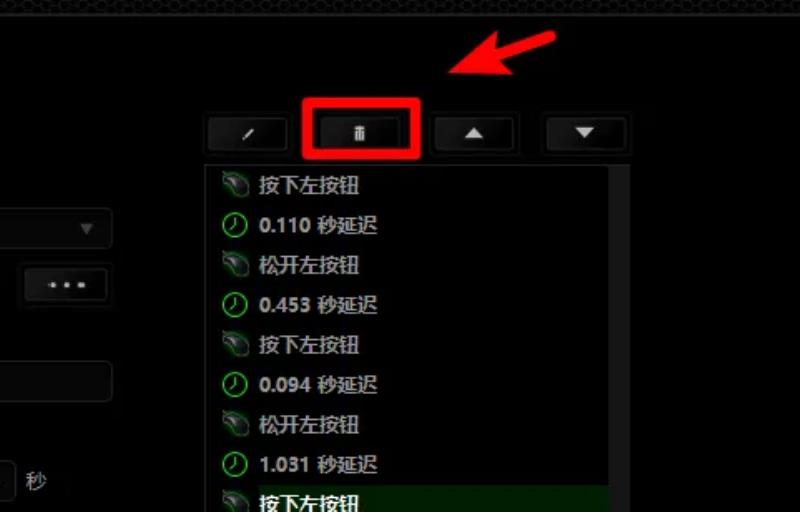Select the 1.031 秒延迟 delay entry

point(408,464)
